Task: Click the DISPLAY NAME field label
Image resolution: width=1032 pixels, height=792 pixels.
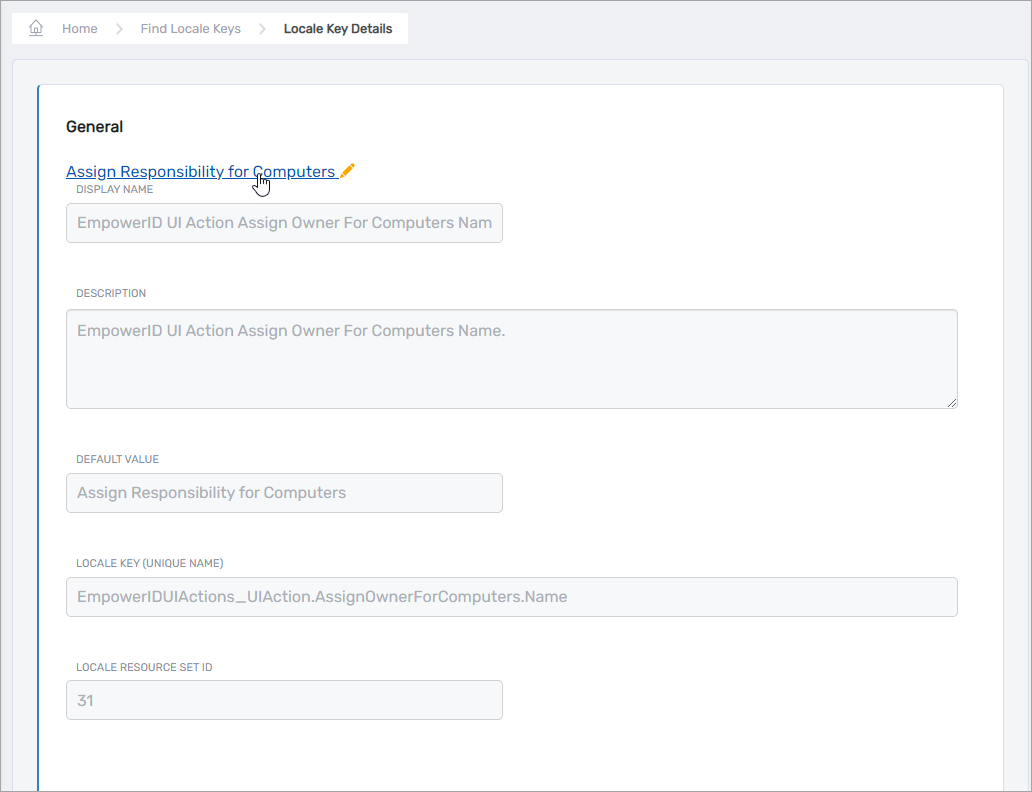Action: (114, 189)
